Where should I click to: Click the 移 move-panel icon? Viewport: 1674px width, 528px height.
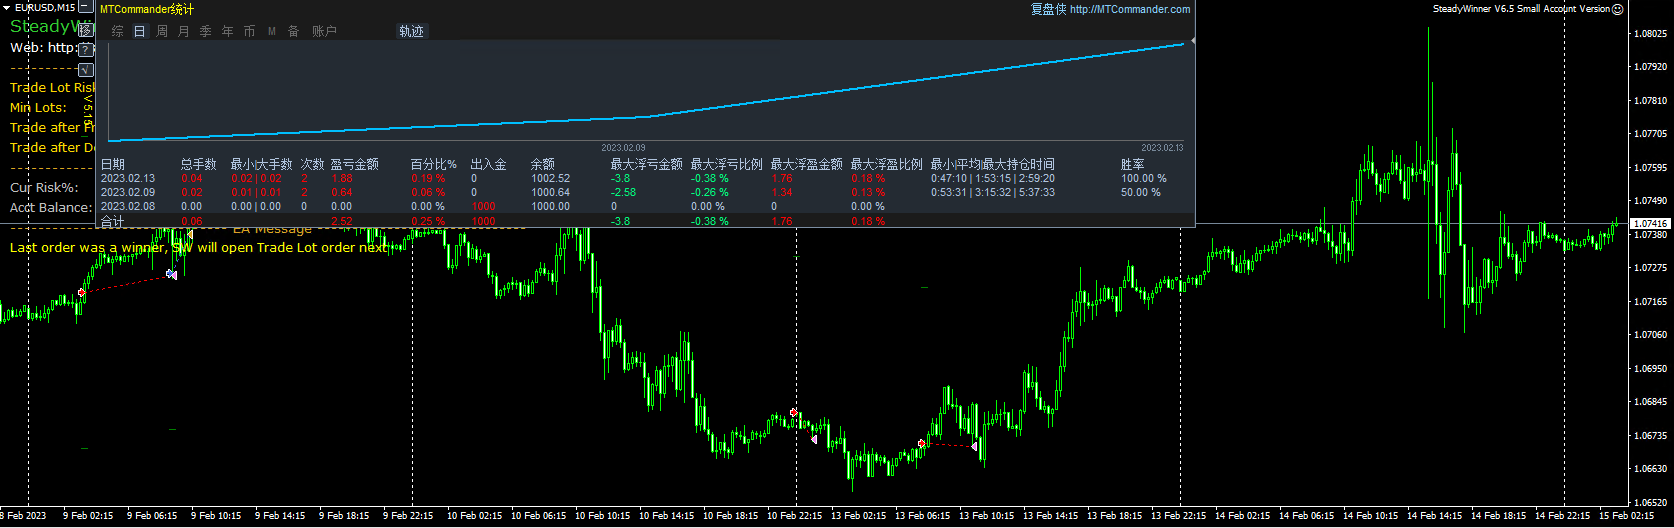86,30
